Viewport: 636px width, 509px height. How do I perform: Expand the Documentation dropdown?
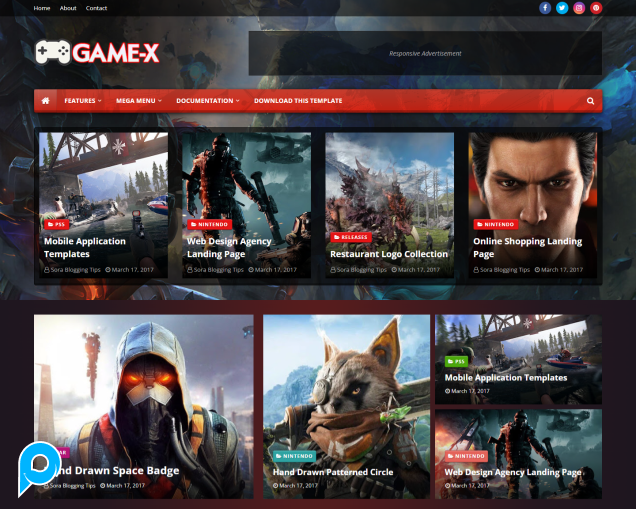tap(208, 101)
